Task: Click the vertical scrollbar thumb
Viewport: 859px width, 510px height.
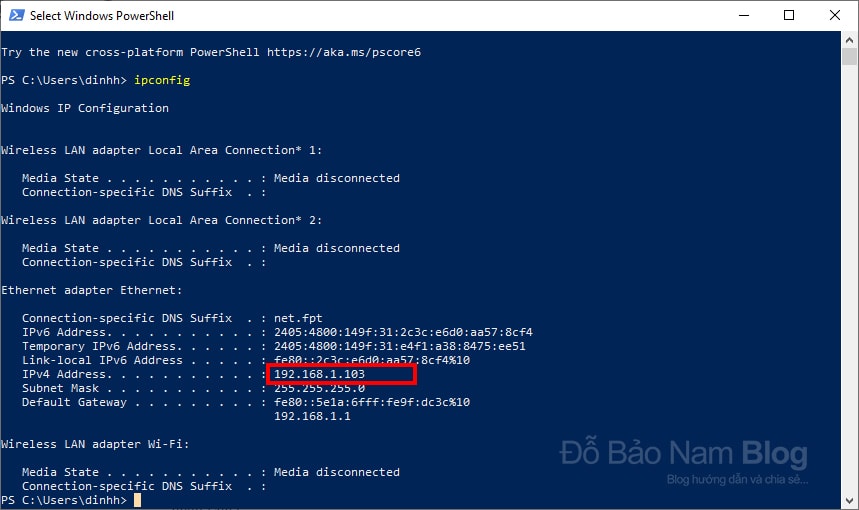Action: click(x=849, y=56)
